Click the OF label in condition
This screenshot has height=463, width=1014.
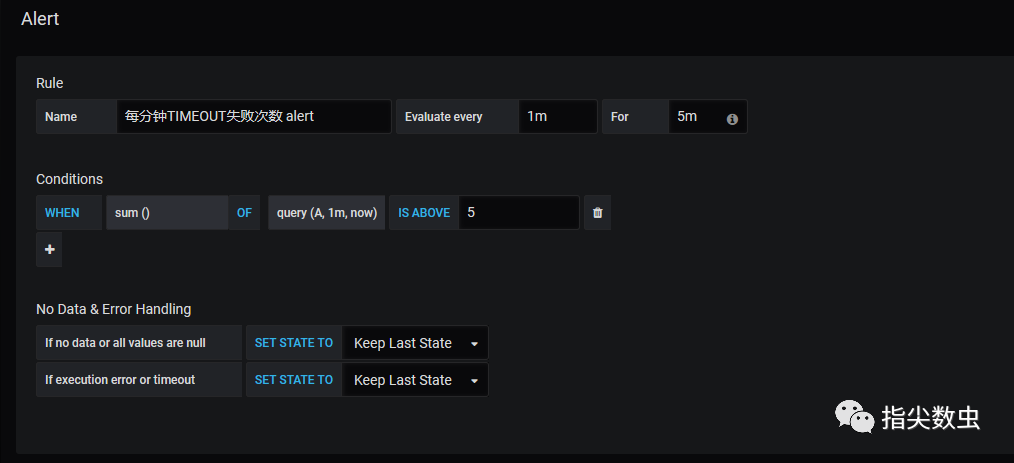pos(244,213)
